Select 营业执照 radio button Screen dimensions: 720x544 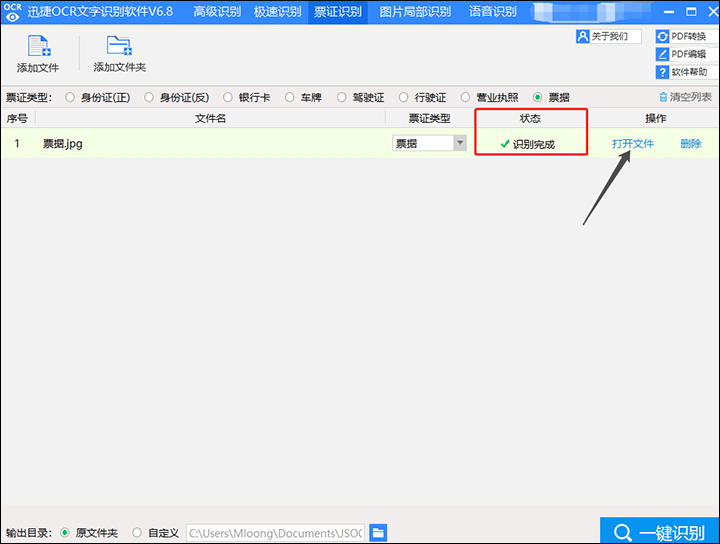[465, 97]
